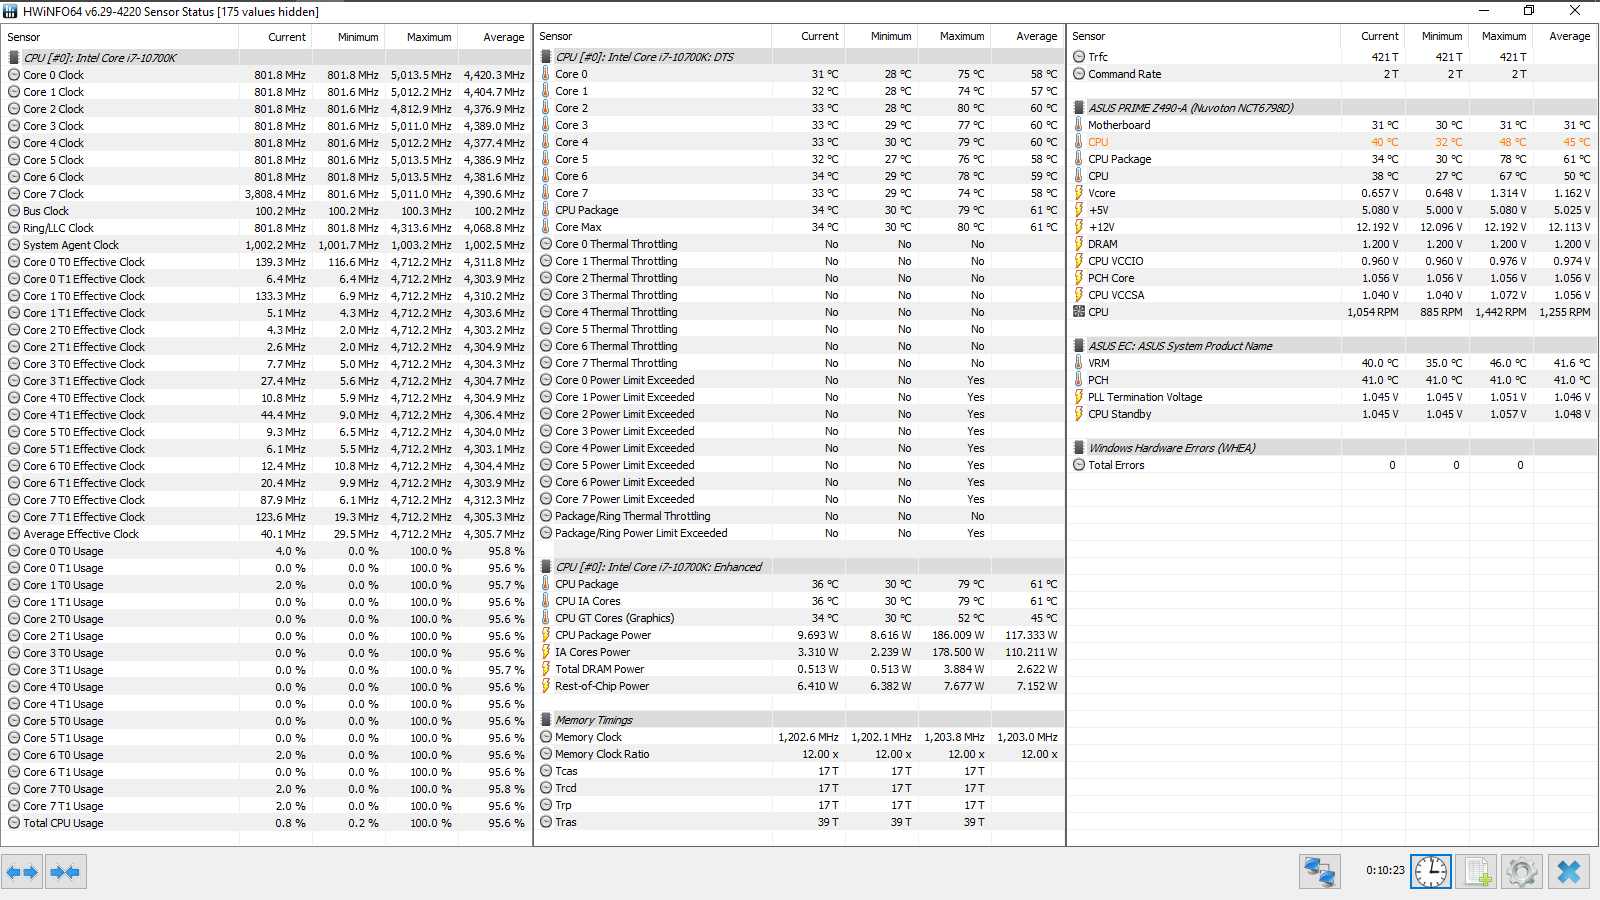Shrink the sensor window with the inward arrows button
The height and width of the screenshot is (900, 1600).
pos(65,872)
